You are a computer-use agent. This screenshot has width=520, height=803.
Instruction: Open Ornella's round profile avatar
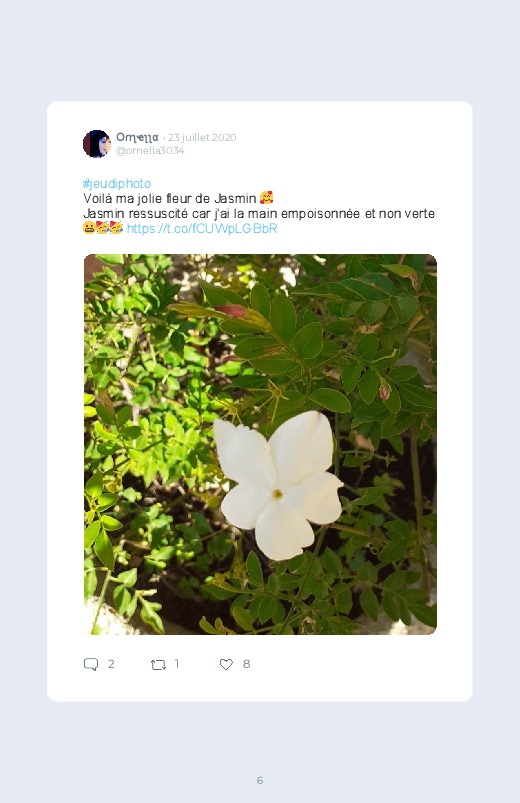coord(97,143)
